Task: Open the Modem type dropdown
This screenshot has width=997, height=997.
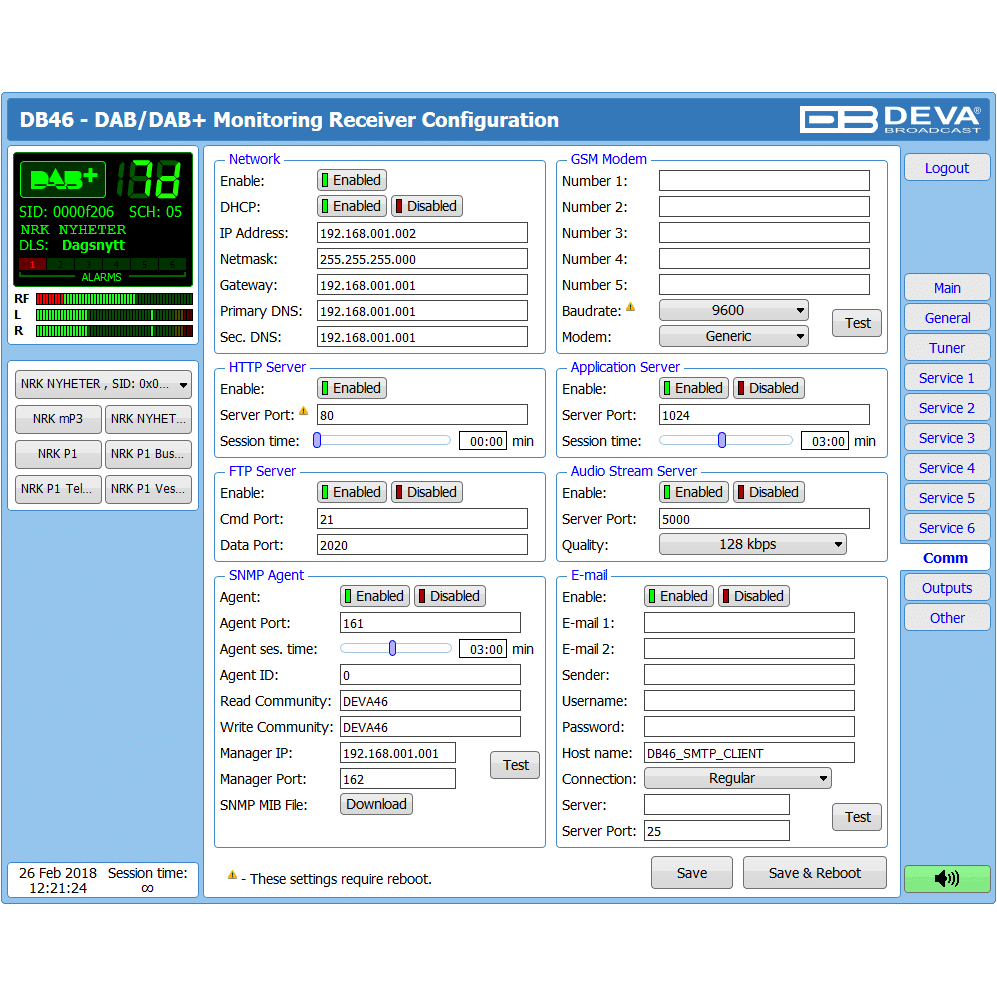Action: pos(734,336)
